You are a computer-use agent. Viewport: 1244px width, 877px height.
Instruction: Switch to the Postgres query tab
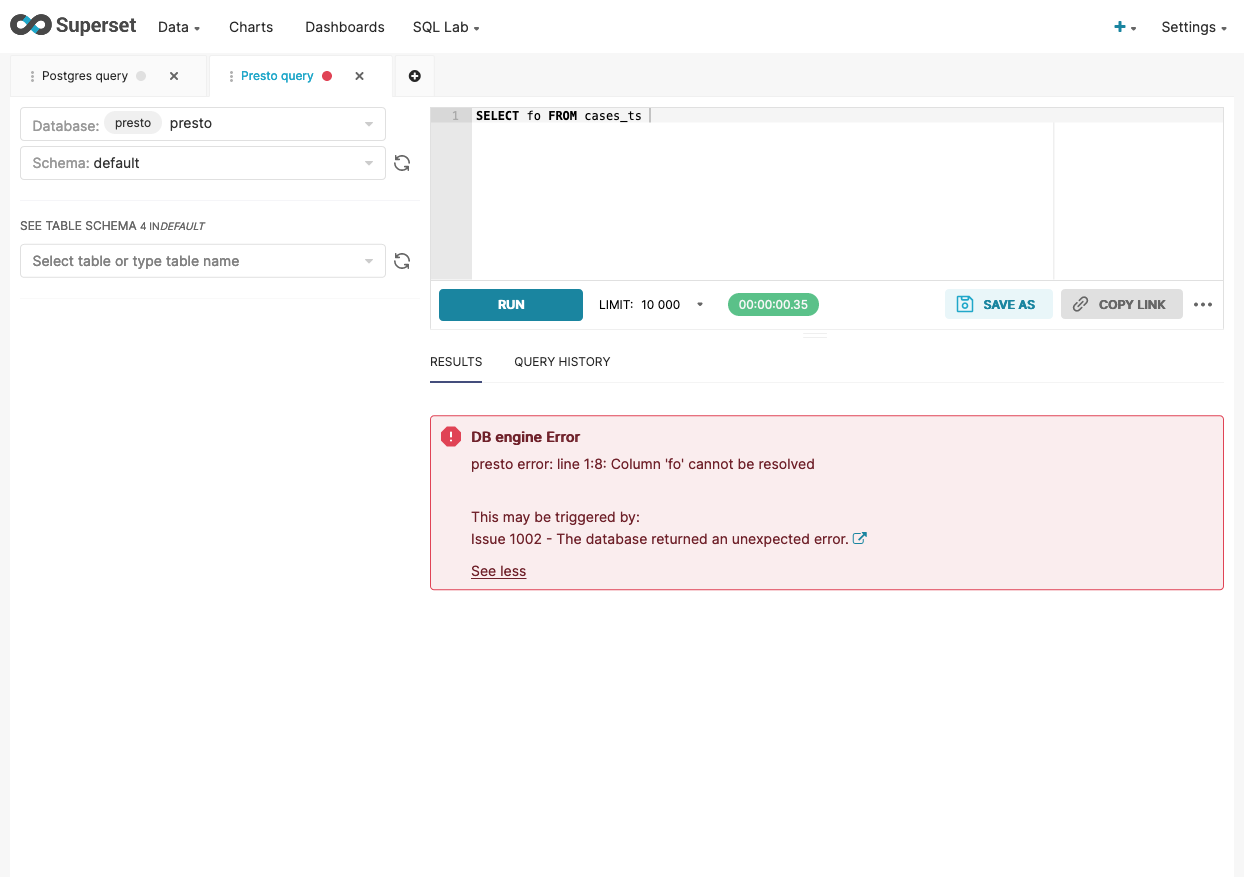pyautogui.click(x=85, y=76)
